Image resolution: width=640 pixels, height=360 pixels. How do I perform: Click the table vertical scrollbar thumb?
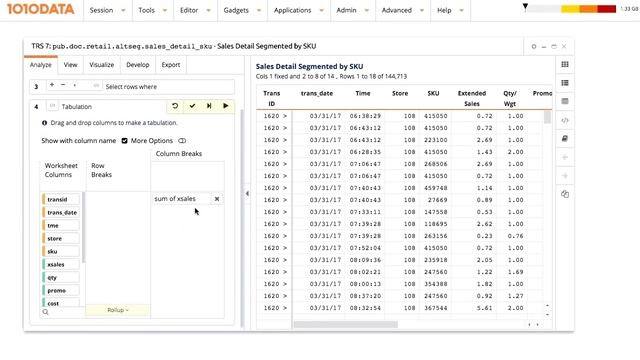pyautogui.click(x=547, y=117)
